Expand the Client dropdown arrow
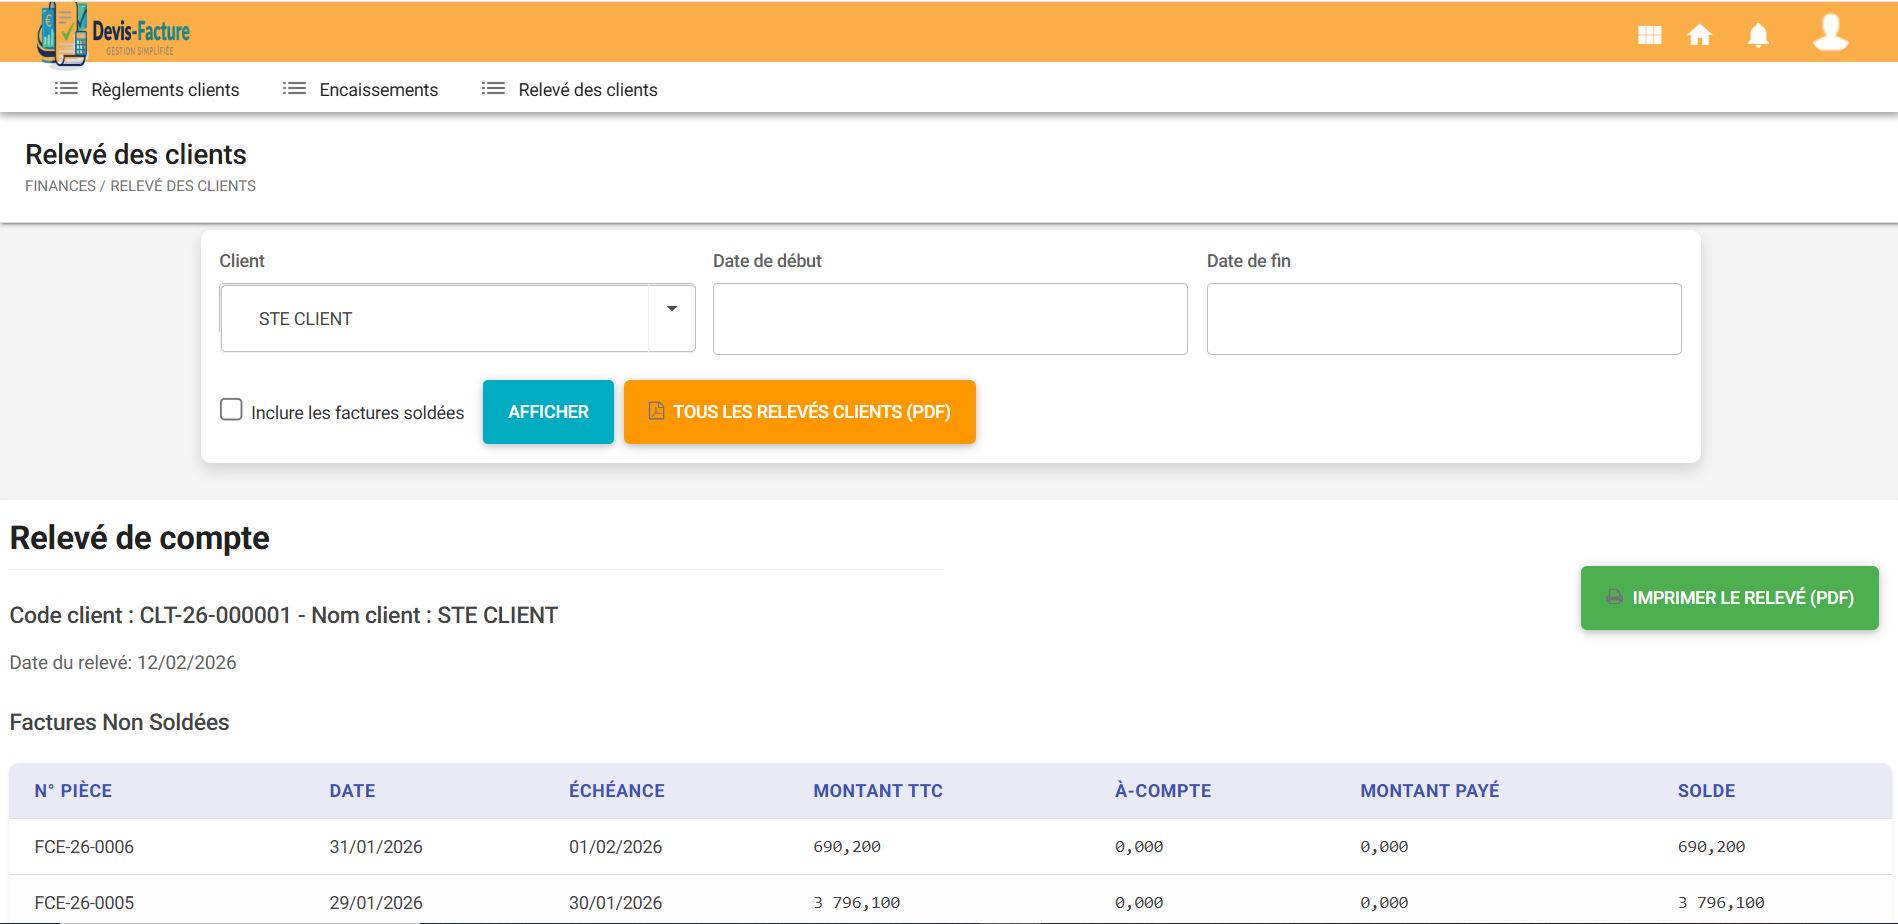 672,309
